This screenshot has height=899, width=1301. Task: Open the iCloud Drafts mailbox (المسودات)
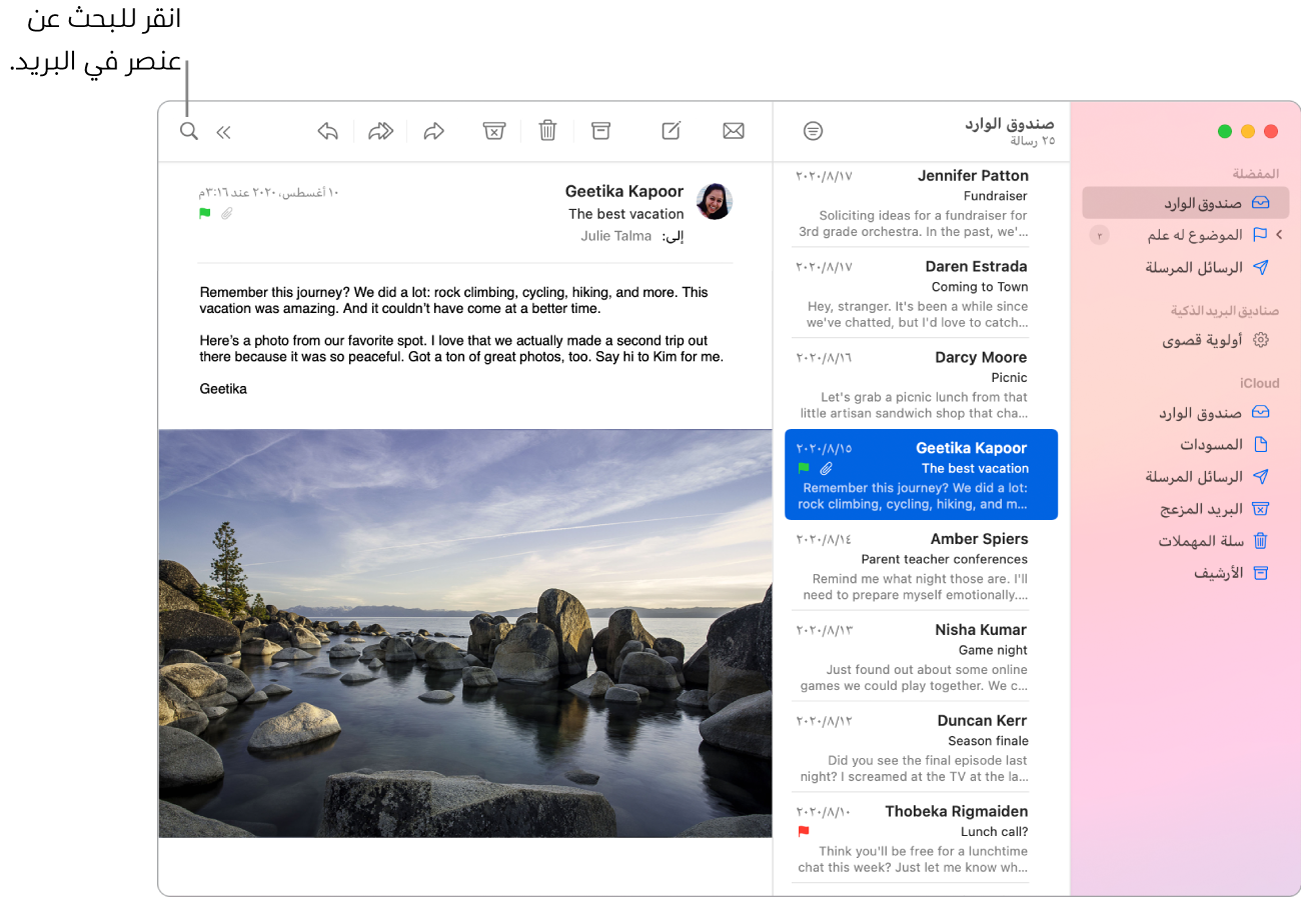tap(1211, 444)
